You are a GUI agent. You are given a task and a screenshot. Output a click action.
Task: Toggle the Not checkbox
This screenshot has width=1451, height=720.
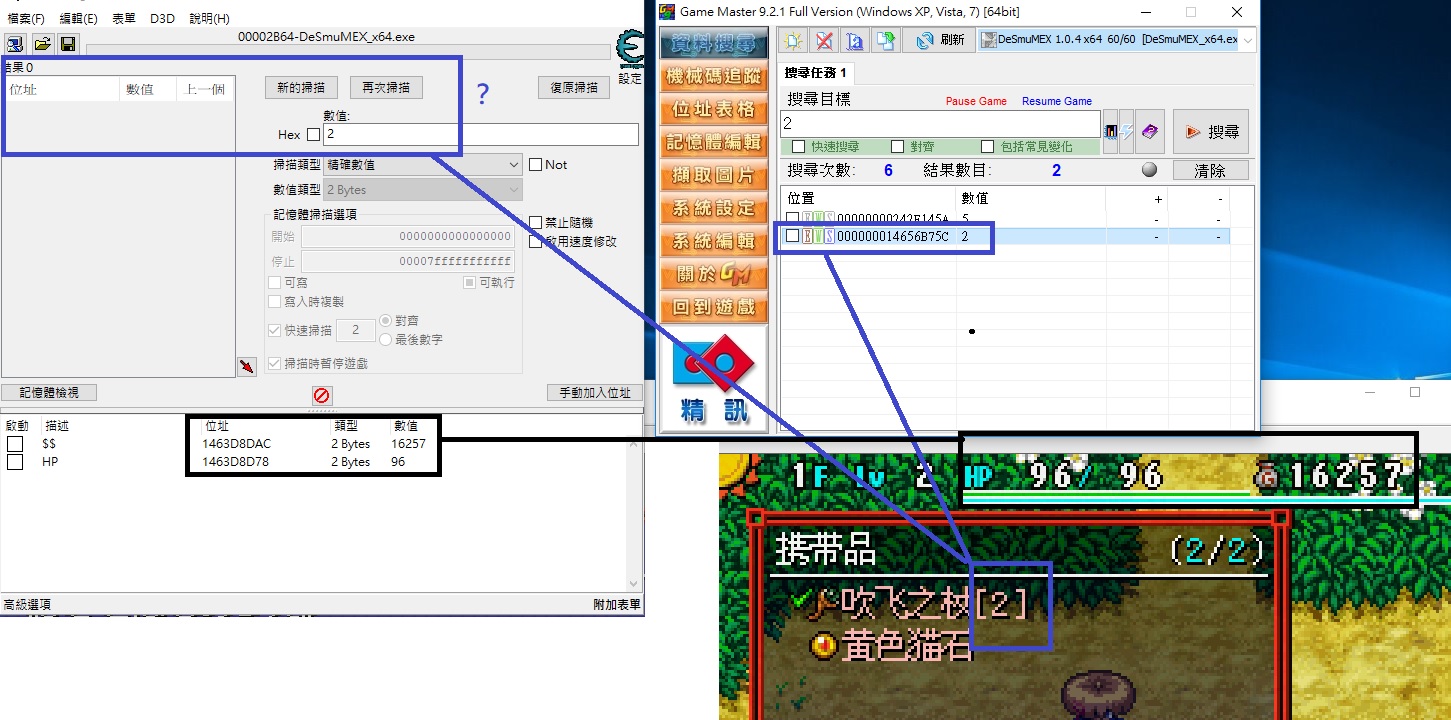(x=535, y=165)
